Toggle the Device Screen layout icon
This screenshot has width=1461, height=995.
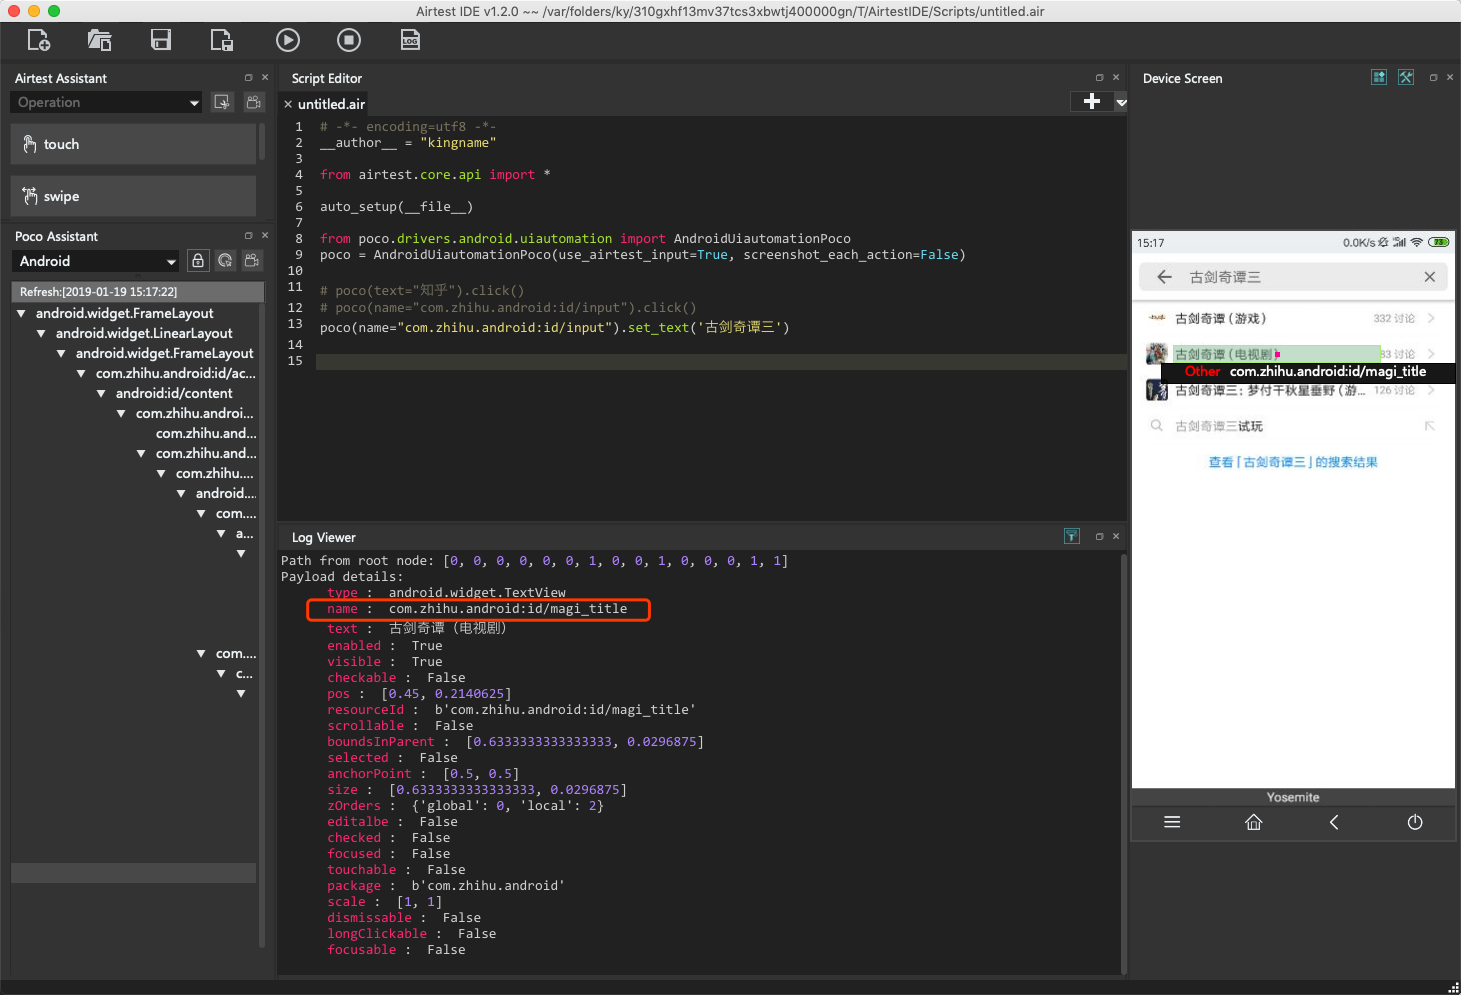(x=1379, y=77)
